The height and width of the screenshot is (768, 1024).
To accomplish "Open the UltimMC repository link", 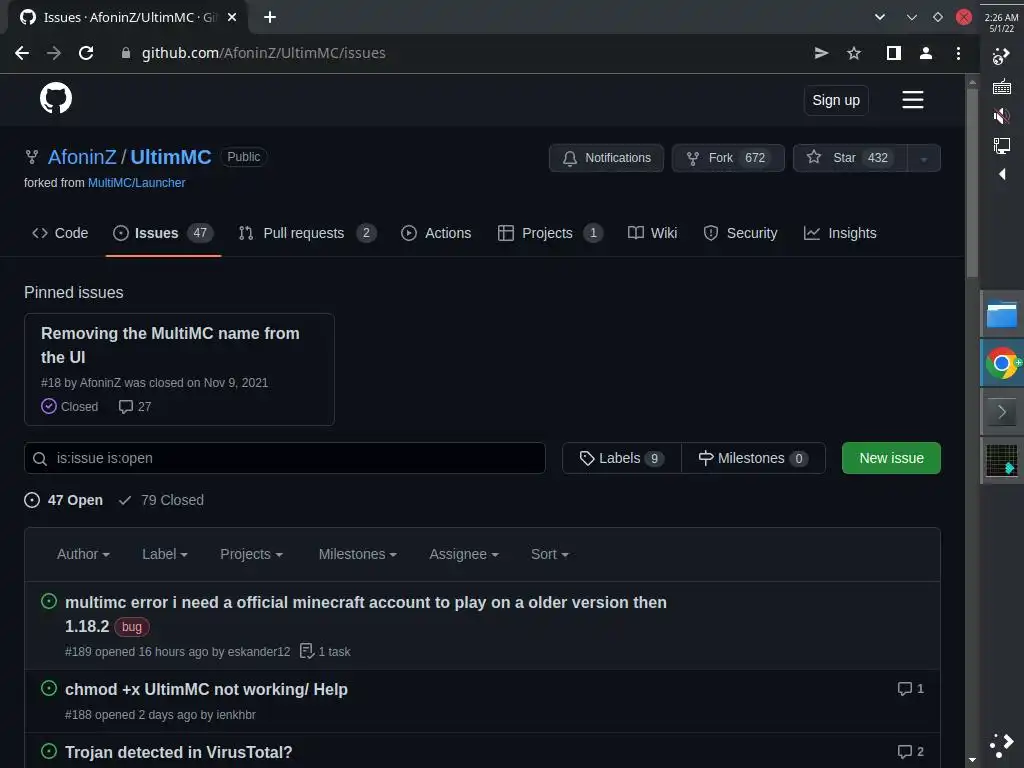I will [x=170, y=157].
